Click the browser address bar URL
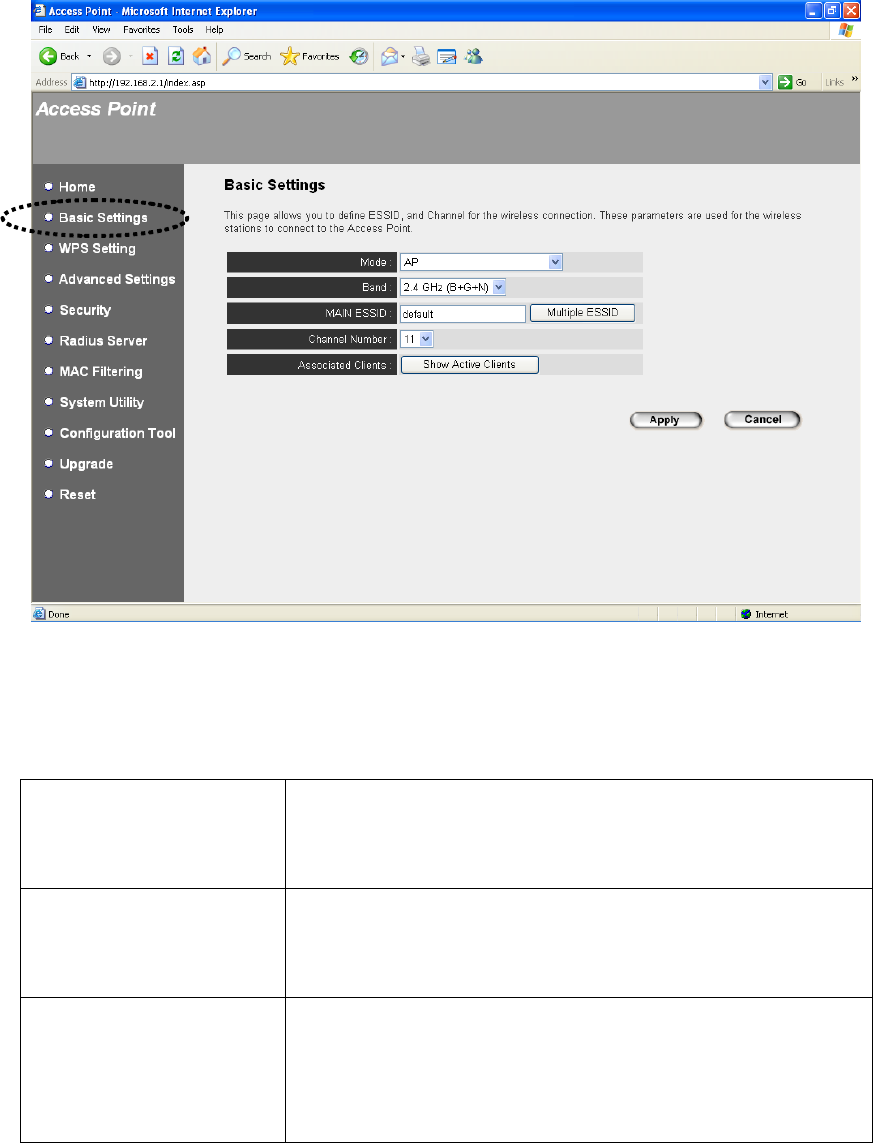 pyautogui.click(x=147, y=82)
